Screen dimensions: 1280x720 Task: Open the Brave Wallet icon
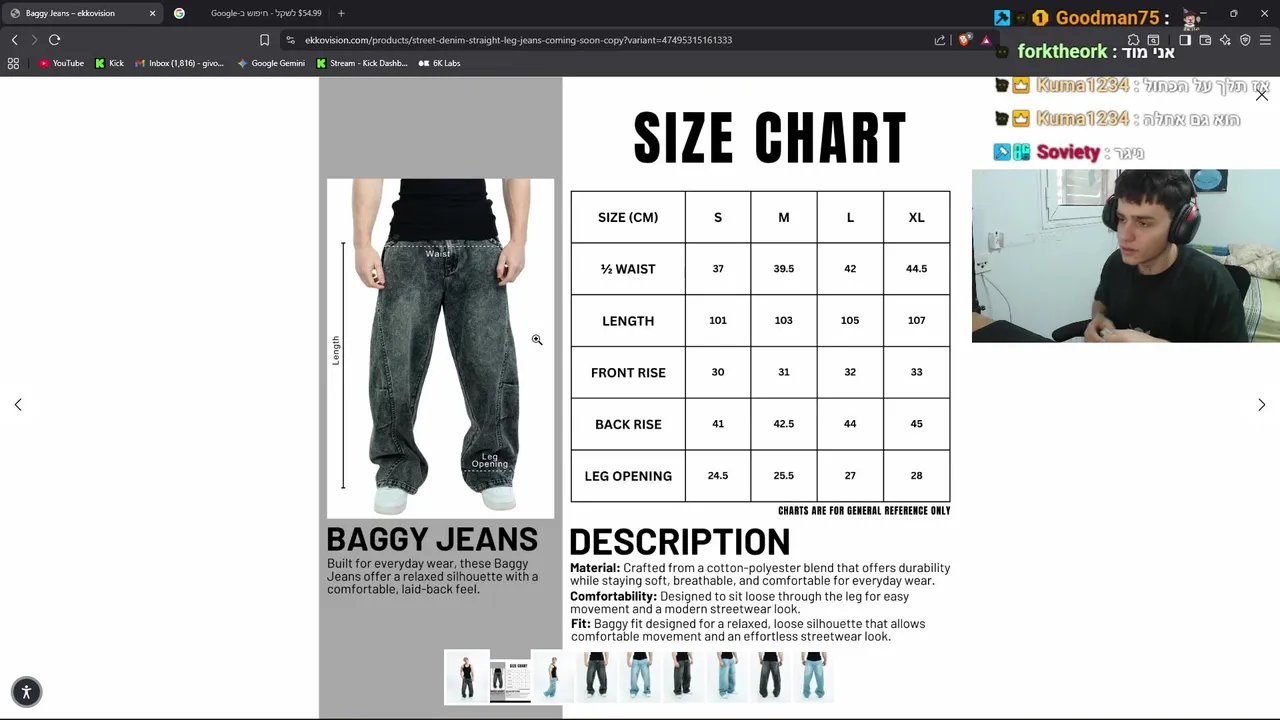pyautogui.click(x=1205, y=40)
